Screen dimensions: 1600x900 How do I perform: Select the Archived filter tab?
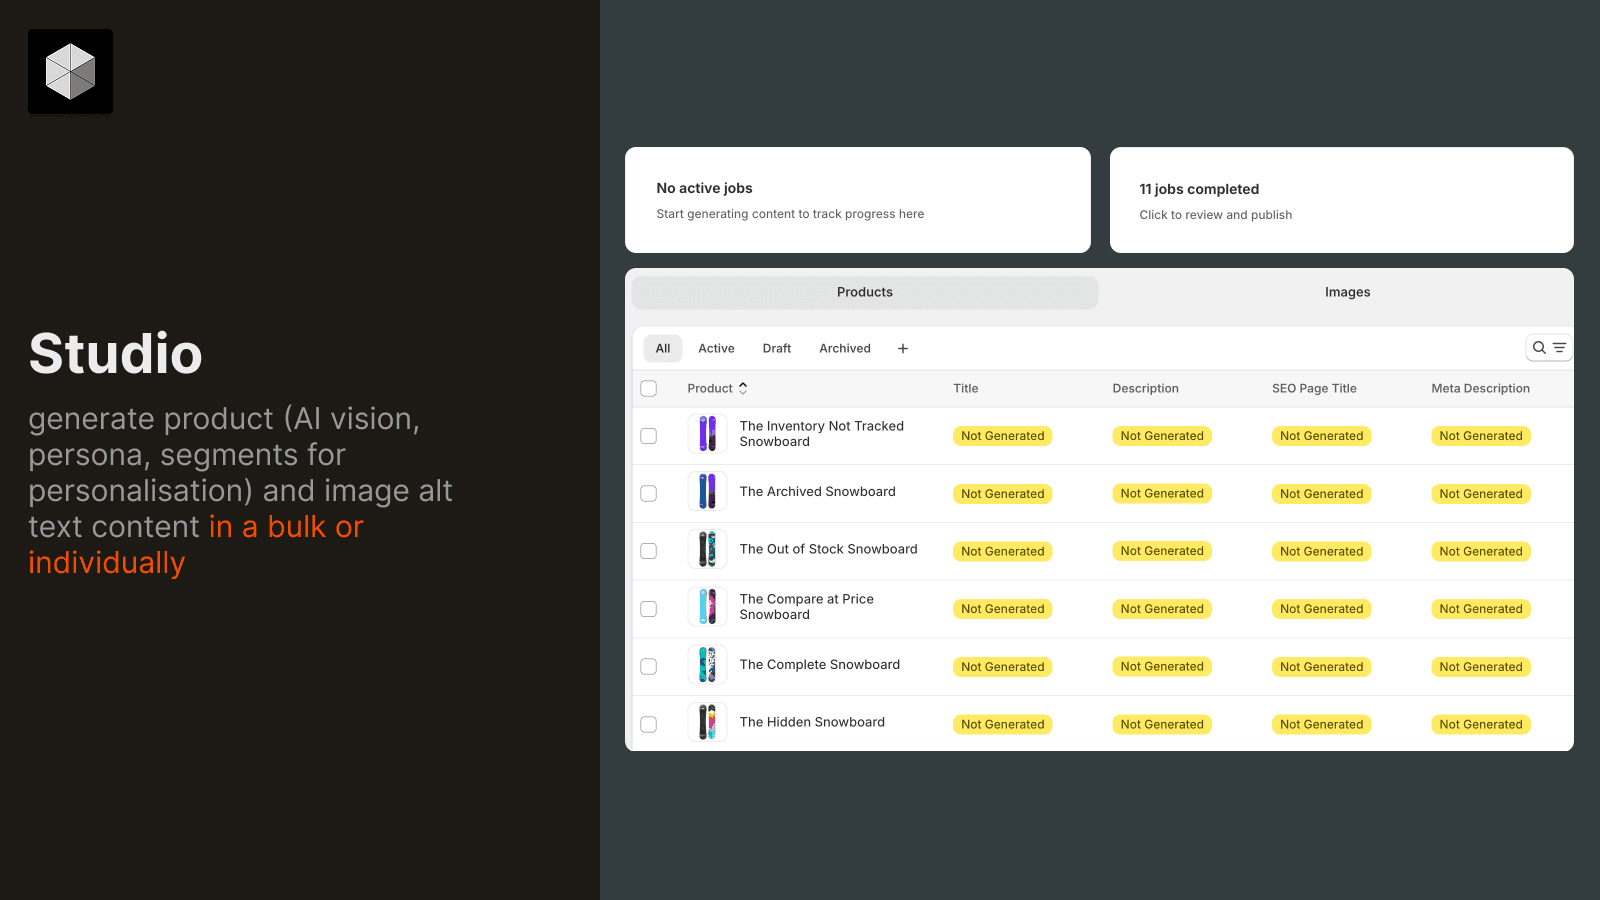coord(845,348)
